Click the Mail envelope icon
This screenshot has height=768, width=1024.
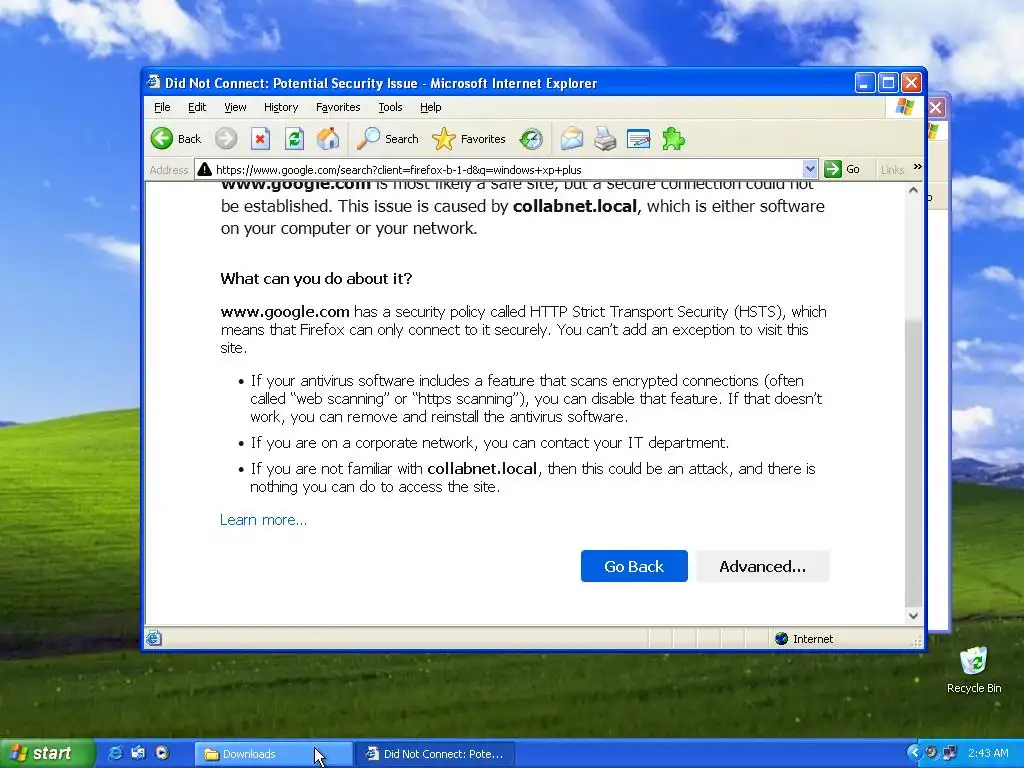point(571,138)
